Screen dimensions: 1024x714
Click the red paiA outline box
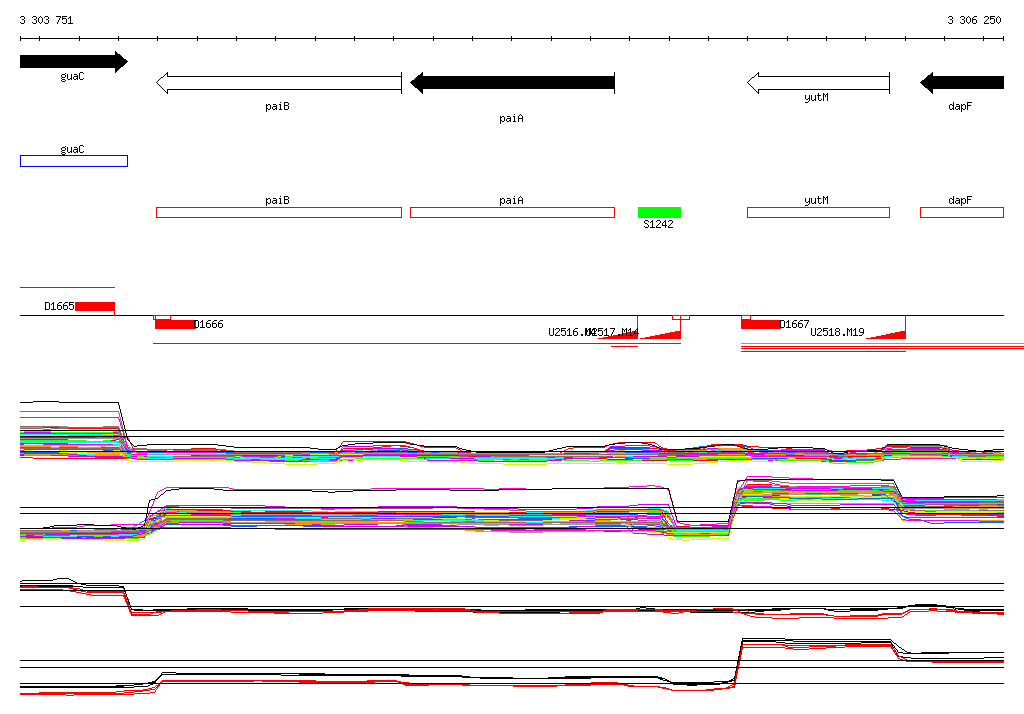(513, 212)
